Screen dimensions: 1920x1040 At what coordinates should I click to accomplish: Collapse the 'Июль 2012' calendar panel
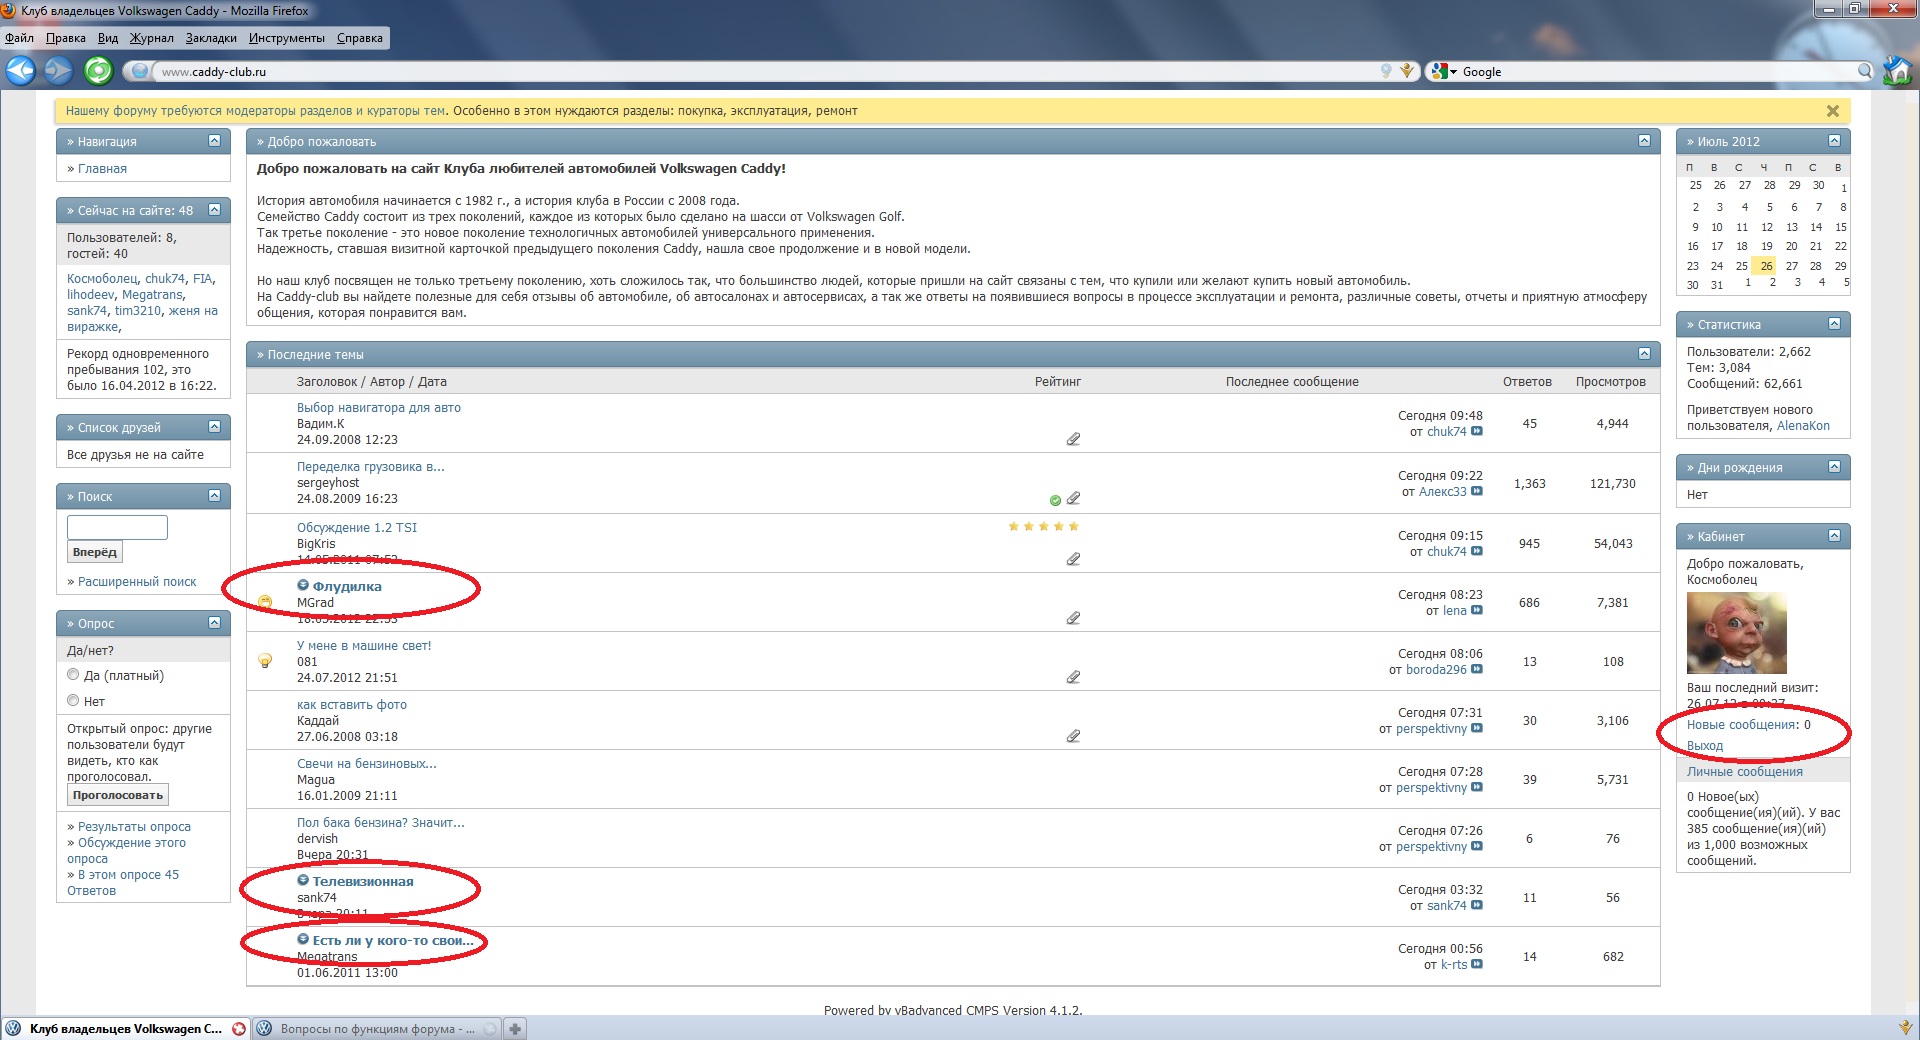1834,141
